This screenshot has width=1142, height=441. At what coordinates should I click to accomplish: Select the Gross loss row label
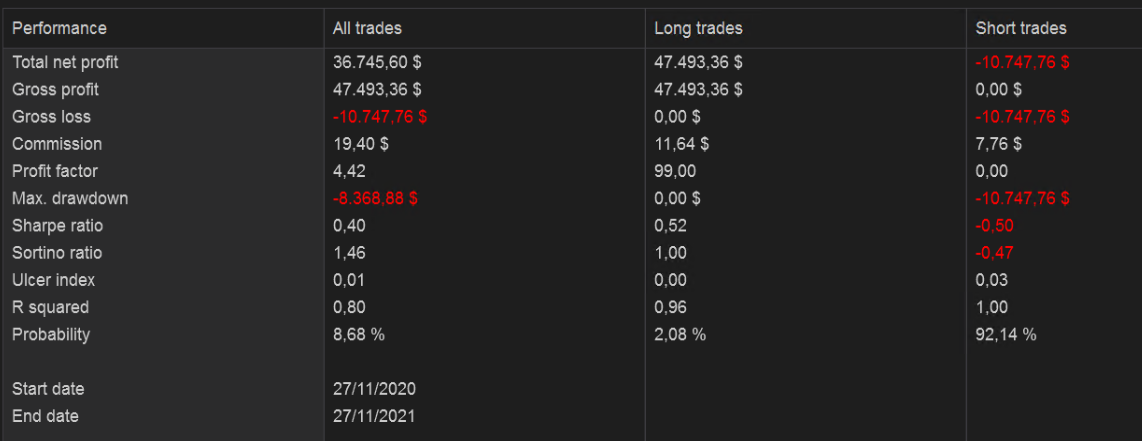coord(51,117)
